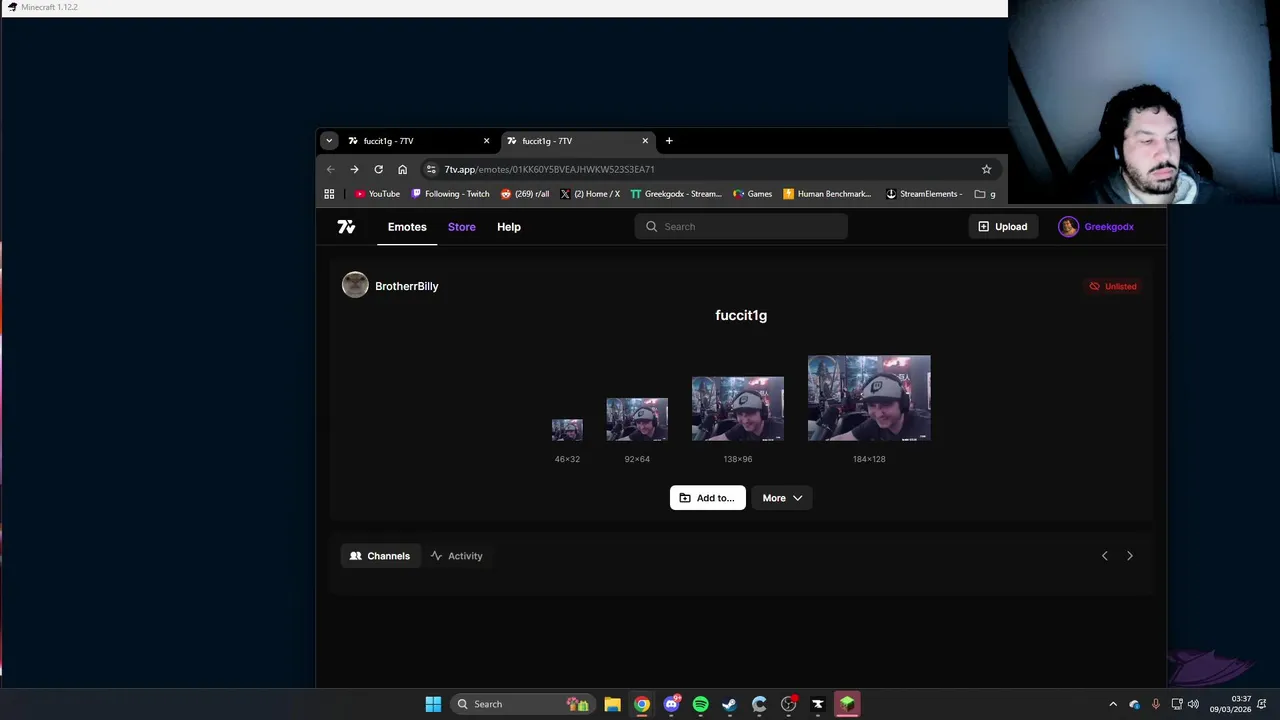Open the Minecraft taskbar icon
This screenshot has height=720, width=1280.
point(847,704)
